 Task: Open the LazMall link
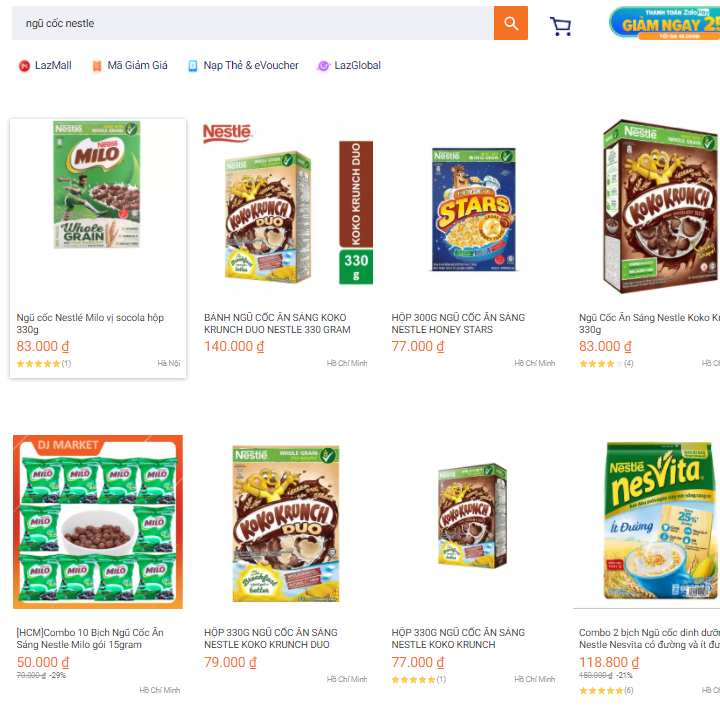tap(53, 66)
